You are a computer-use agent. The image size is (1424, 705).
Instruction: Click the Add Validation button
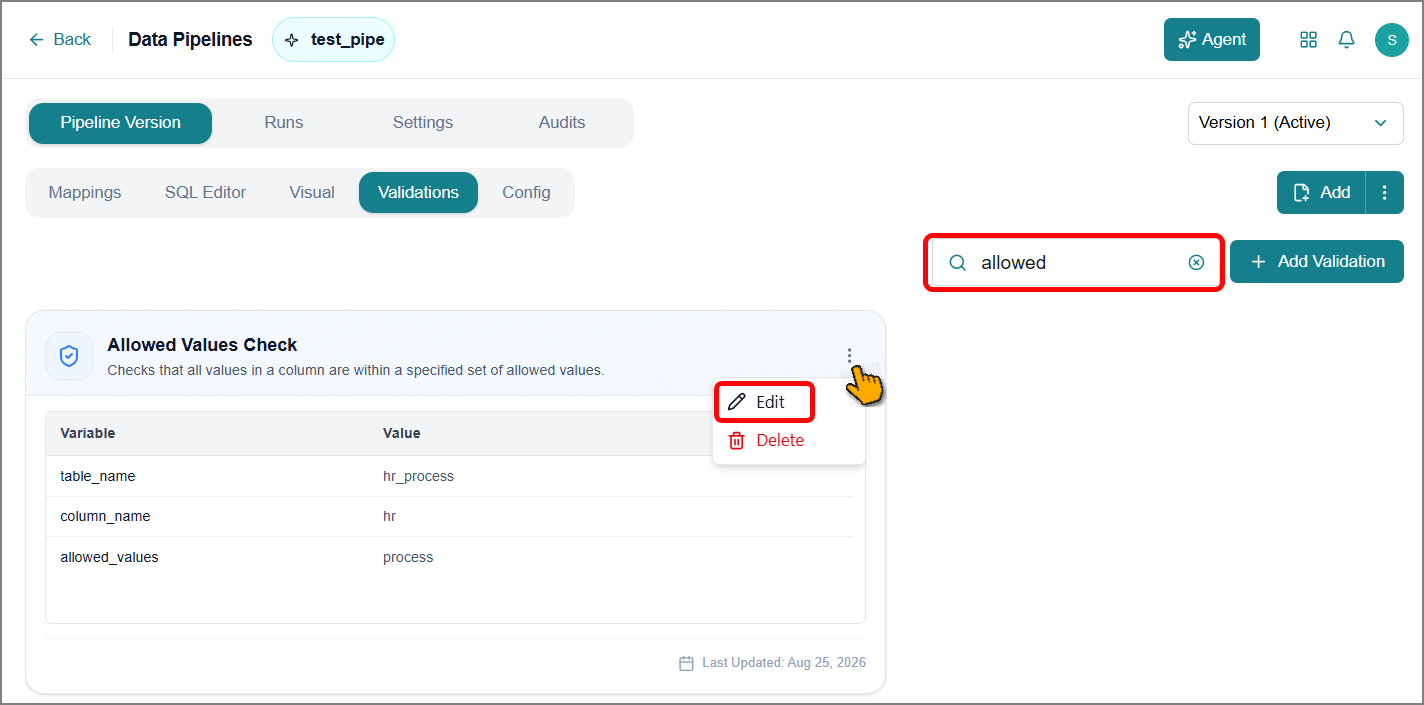pos(1317,262)
